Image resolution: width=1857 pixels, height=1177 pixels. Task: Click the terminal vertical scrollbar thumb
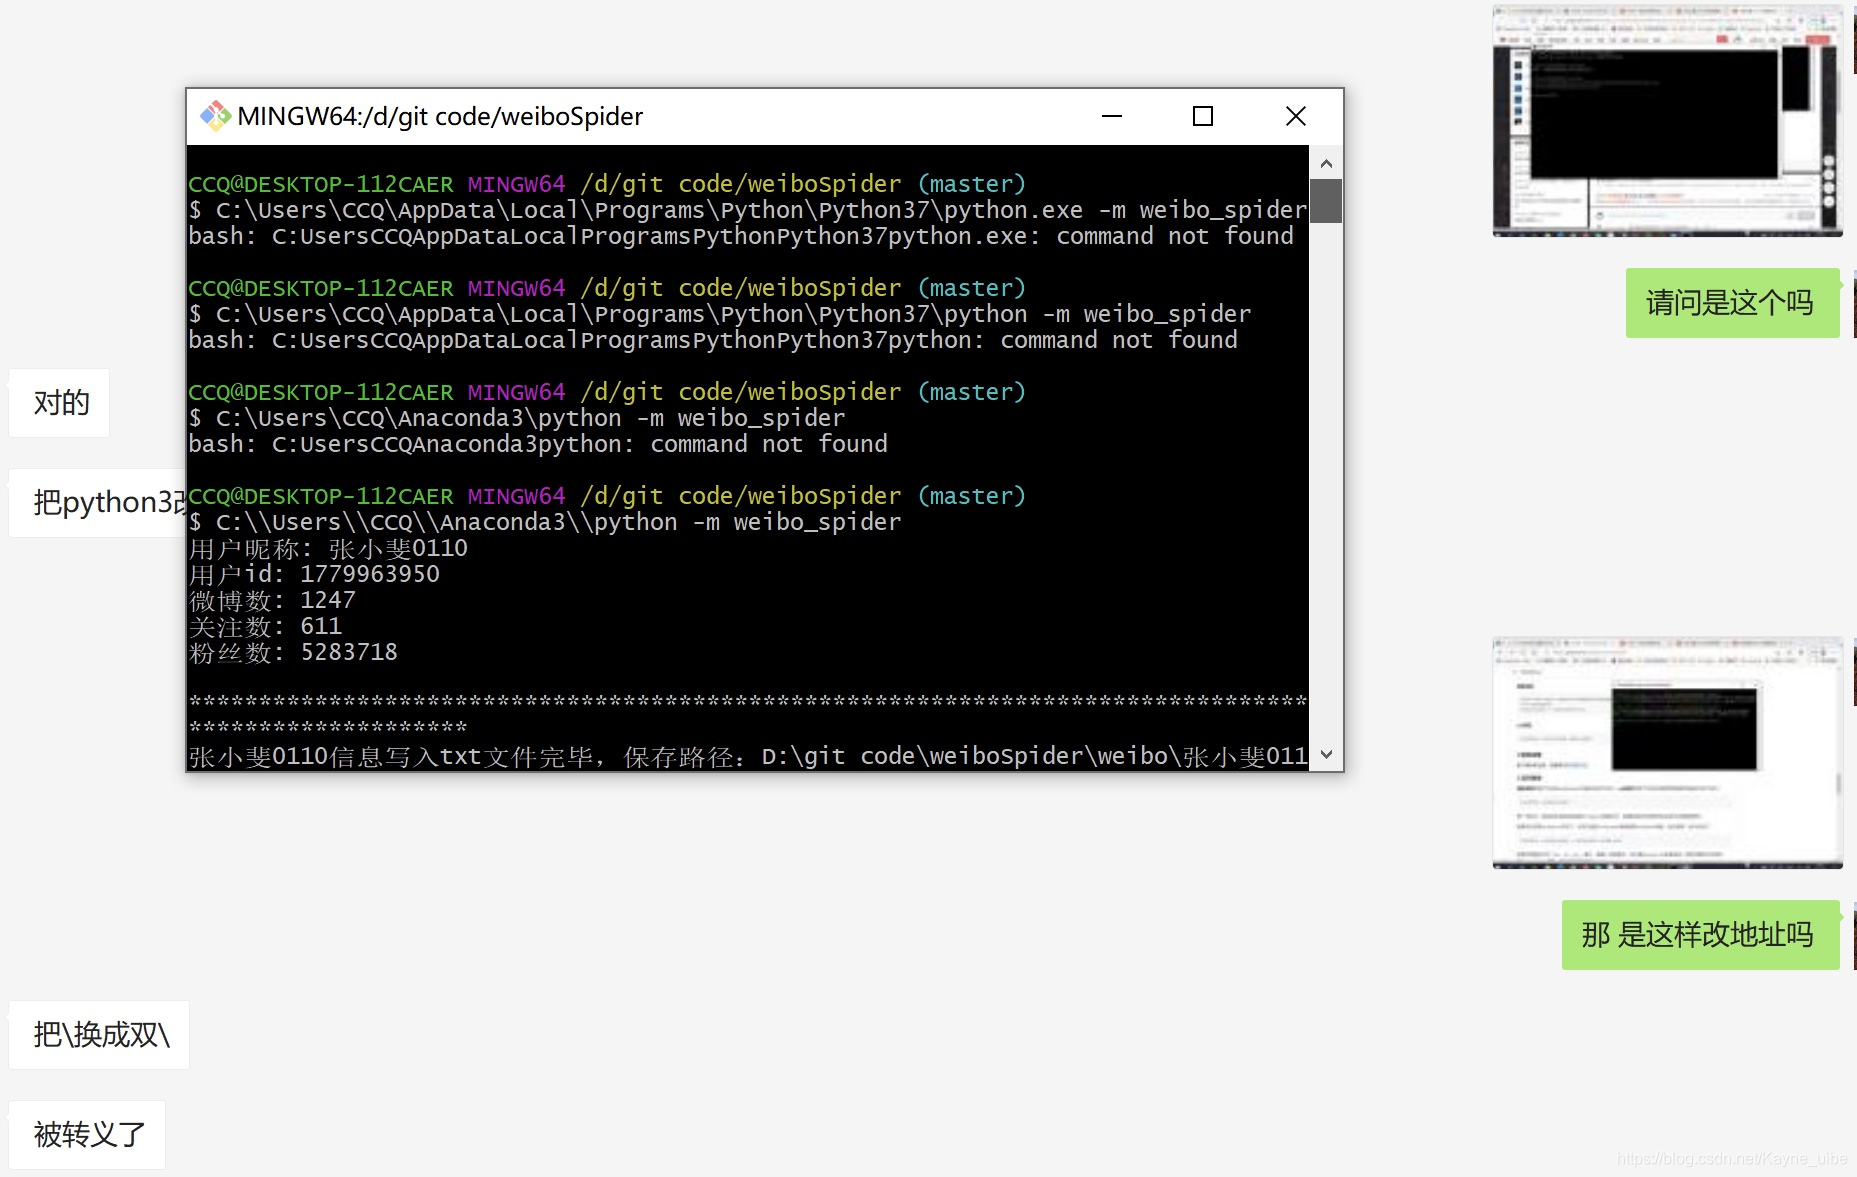[1326, 201]
